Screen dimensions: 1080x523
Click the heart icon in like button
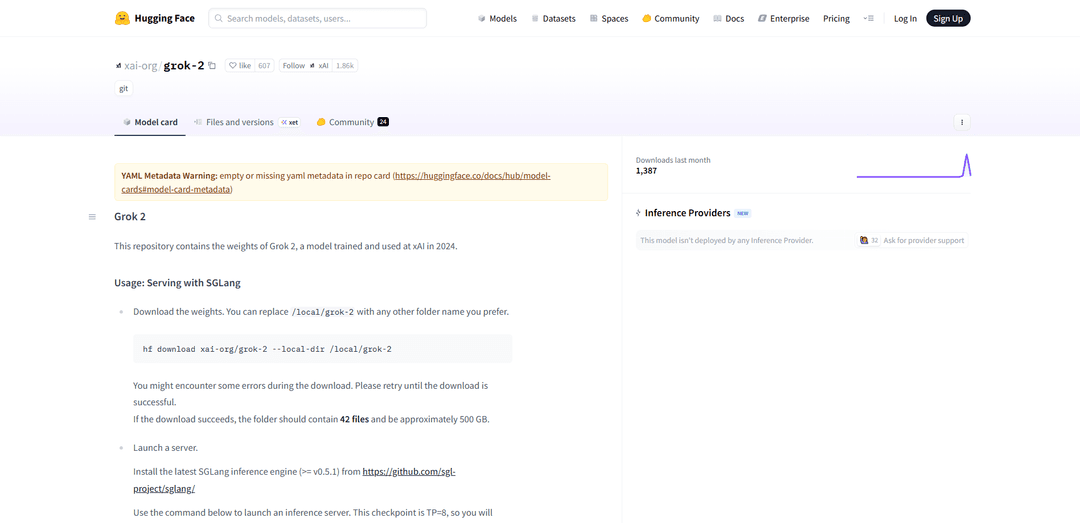(x=233, y=65)
